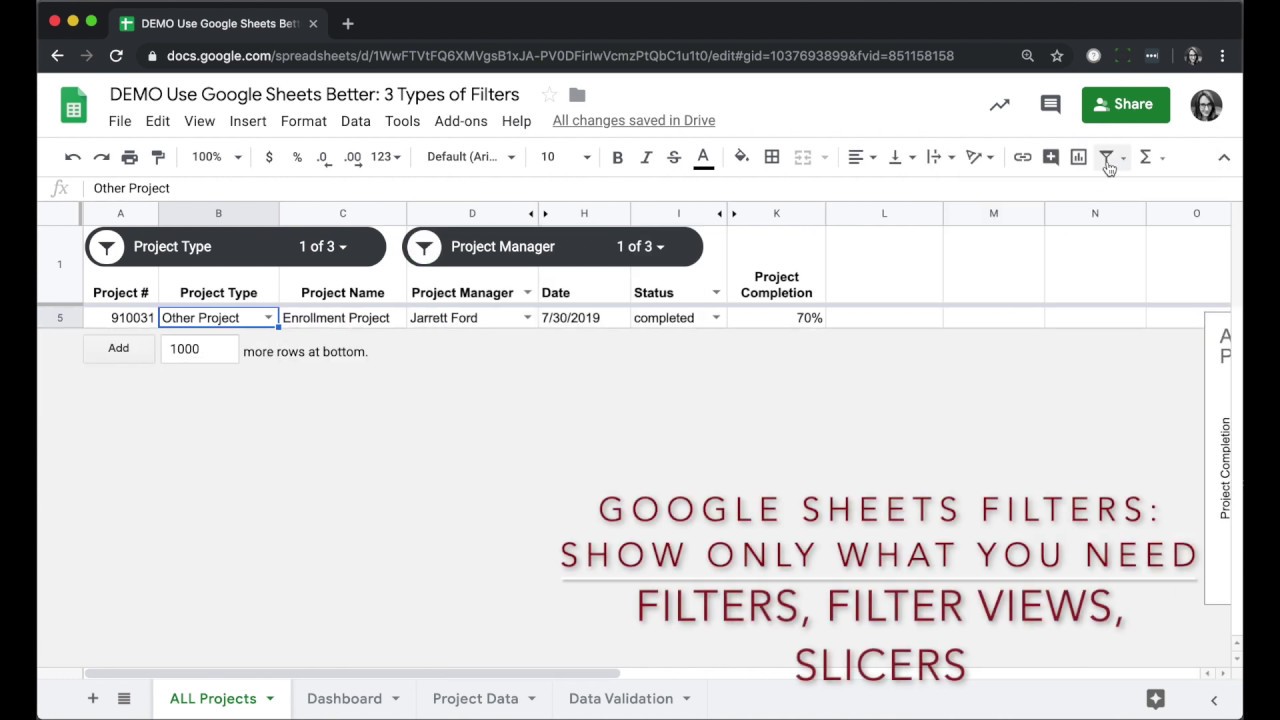
Task: Open more number formats 123 dropdown
Action: point(385,157)
